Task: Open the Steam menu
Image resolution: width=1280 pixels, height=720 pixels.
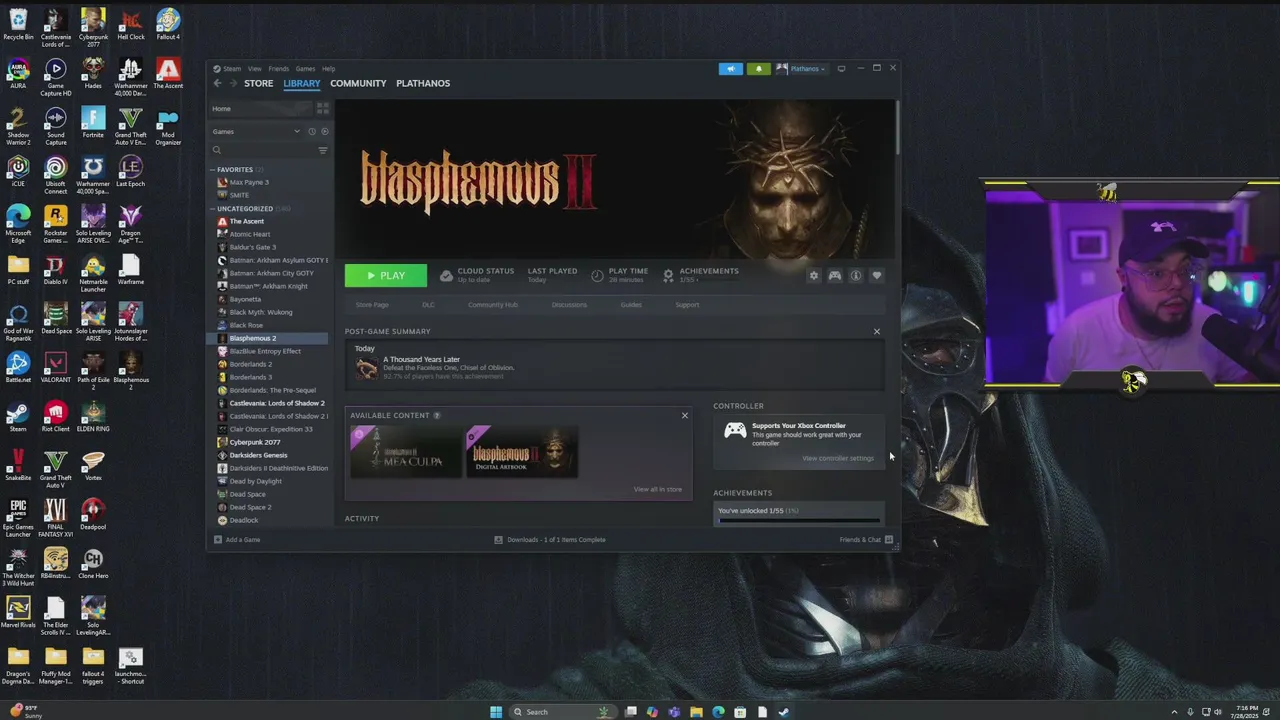Action: [231, 69]
